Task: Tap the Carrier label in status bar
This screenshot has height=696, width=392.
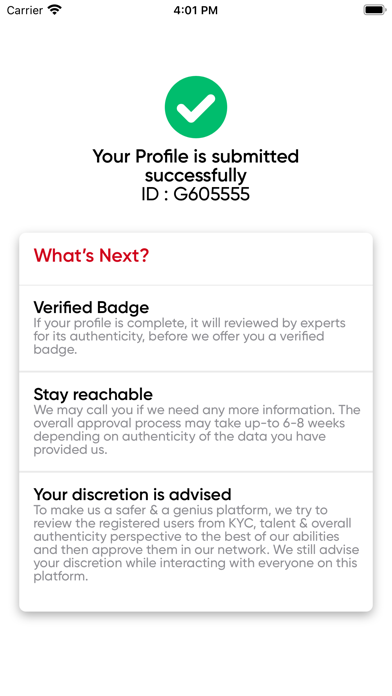Action: pyautogui.click(x=24, y=10)
